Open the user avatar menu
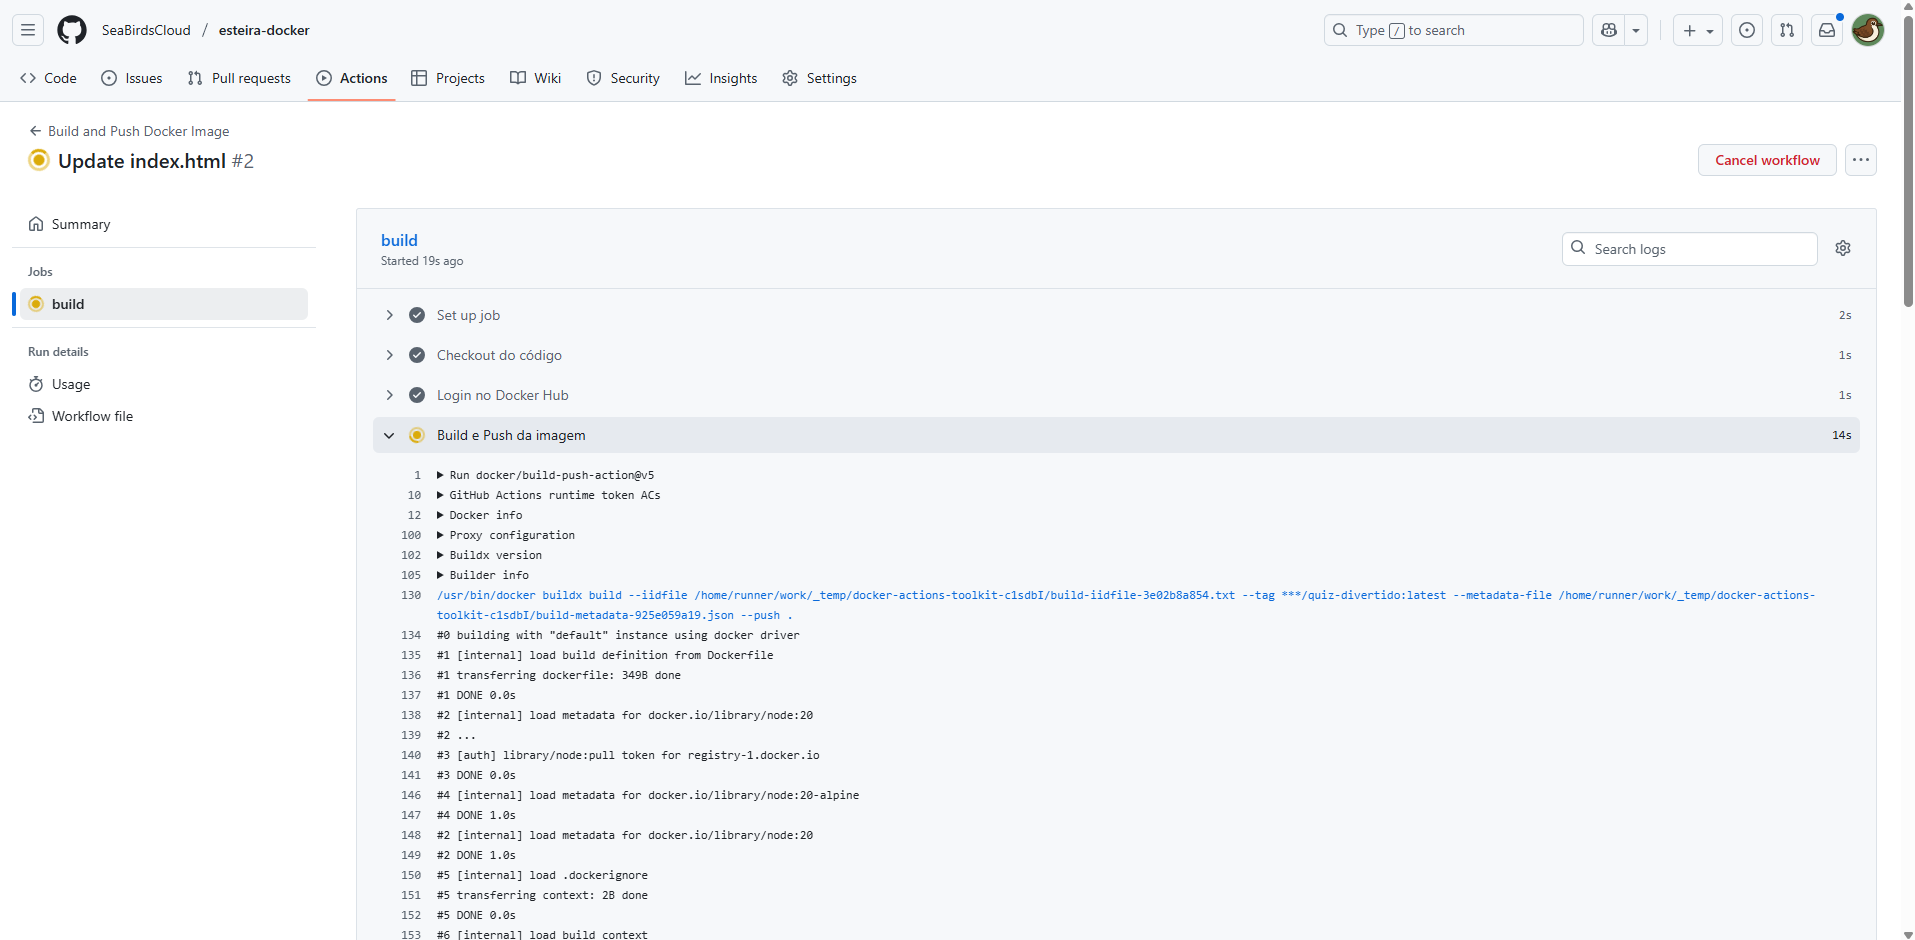 click(1867, 30)
